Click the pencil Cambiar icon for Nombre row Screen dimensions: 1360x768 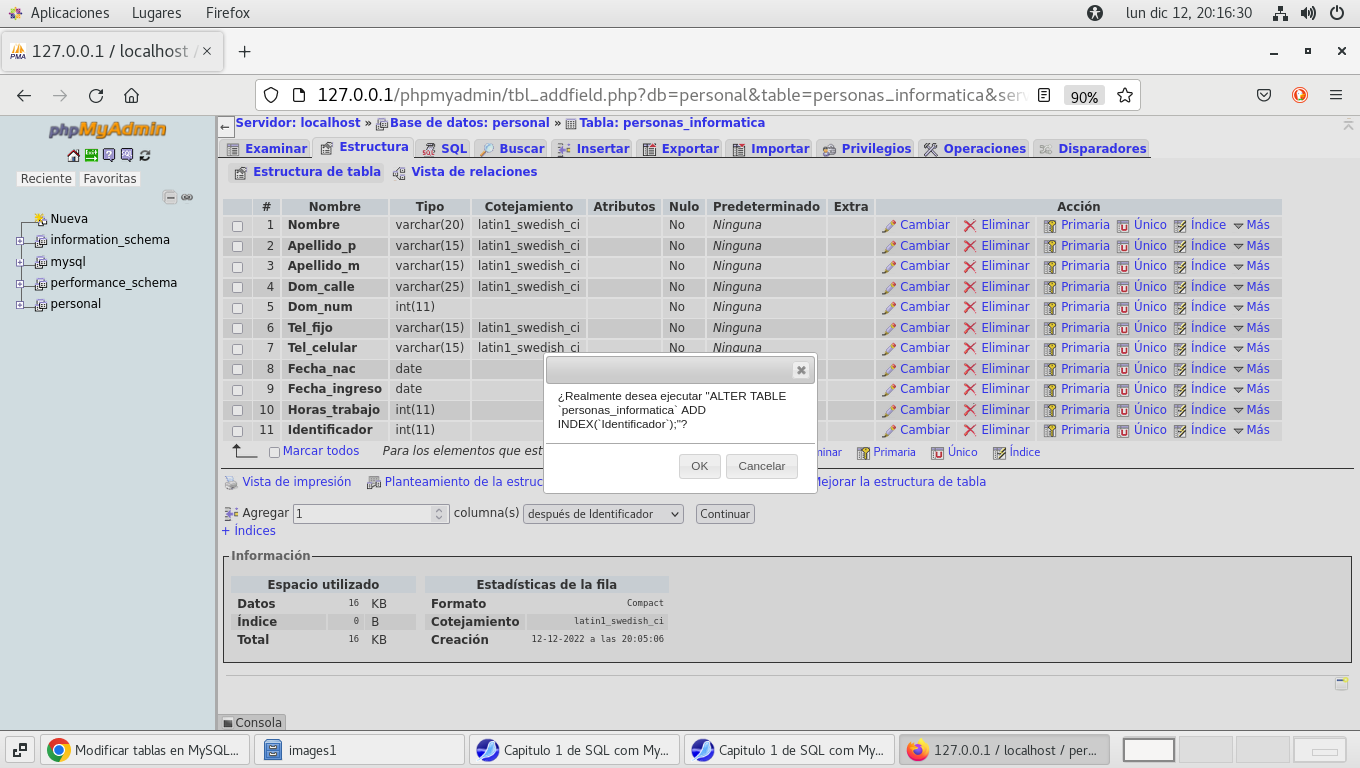point(889,226)
